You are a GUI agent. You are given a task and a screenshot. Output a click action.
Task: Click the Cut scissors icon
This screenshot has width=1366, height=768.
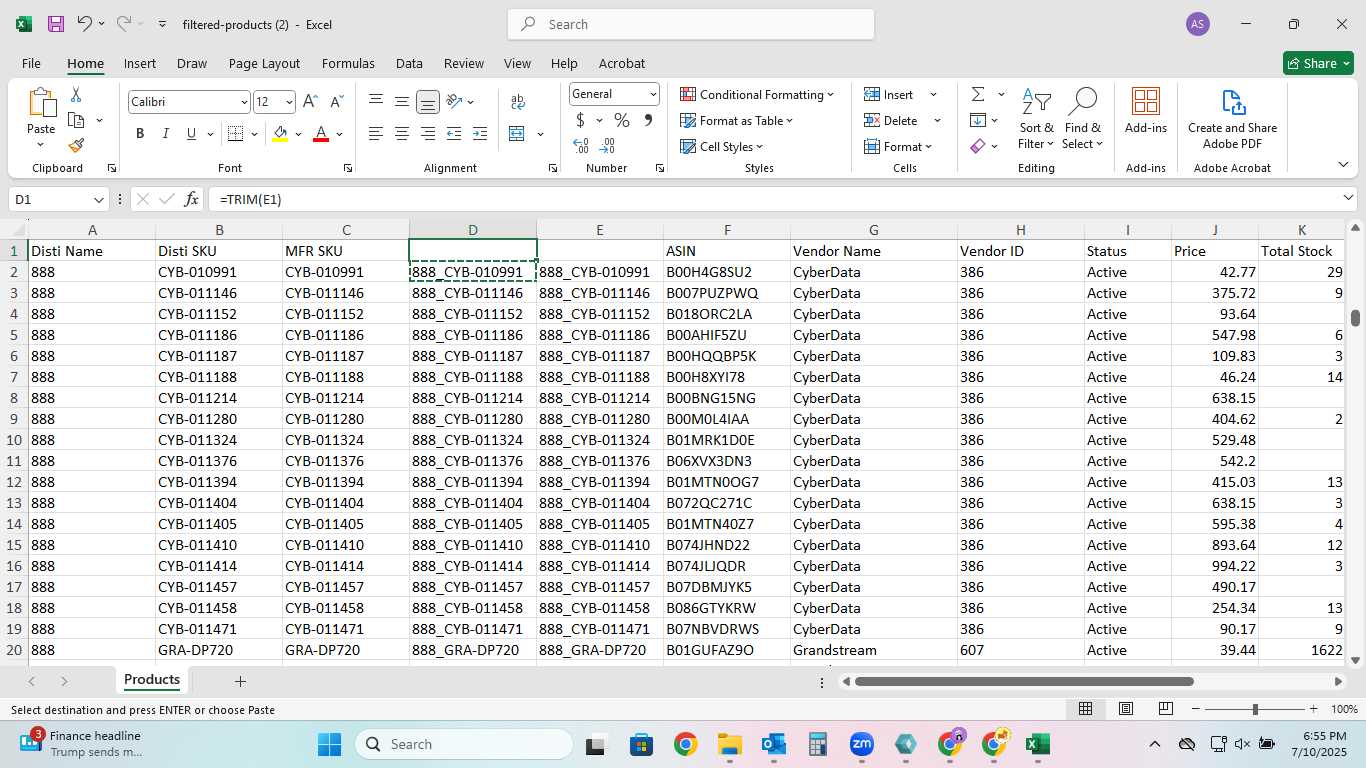click(x=76, y=95)
